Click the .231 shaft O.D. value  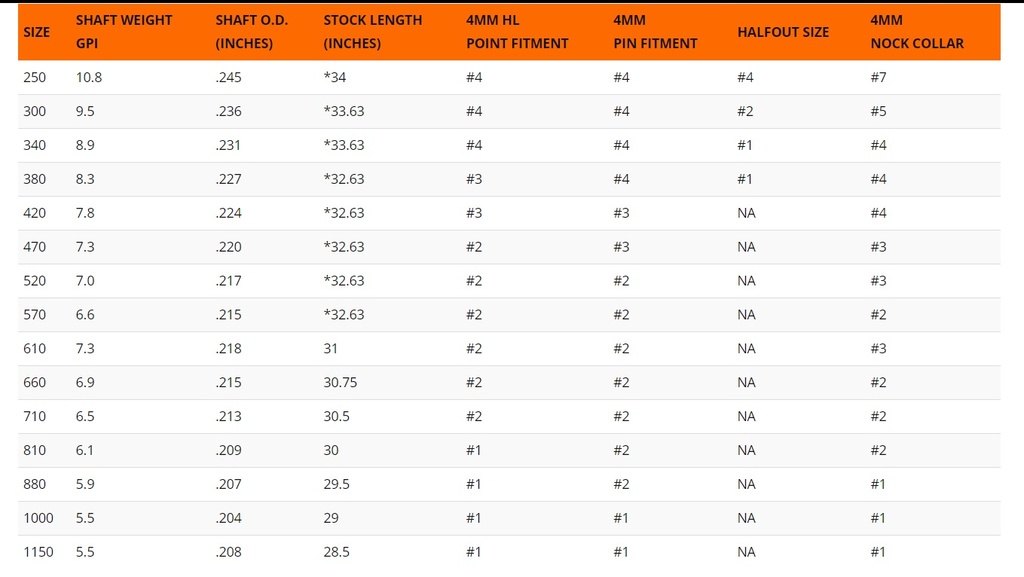point(228,146)
